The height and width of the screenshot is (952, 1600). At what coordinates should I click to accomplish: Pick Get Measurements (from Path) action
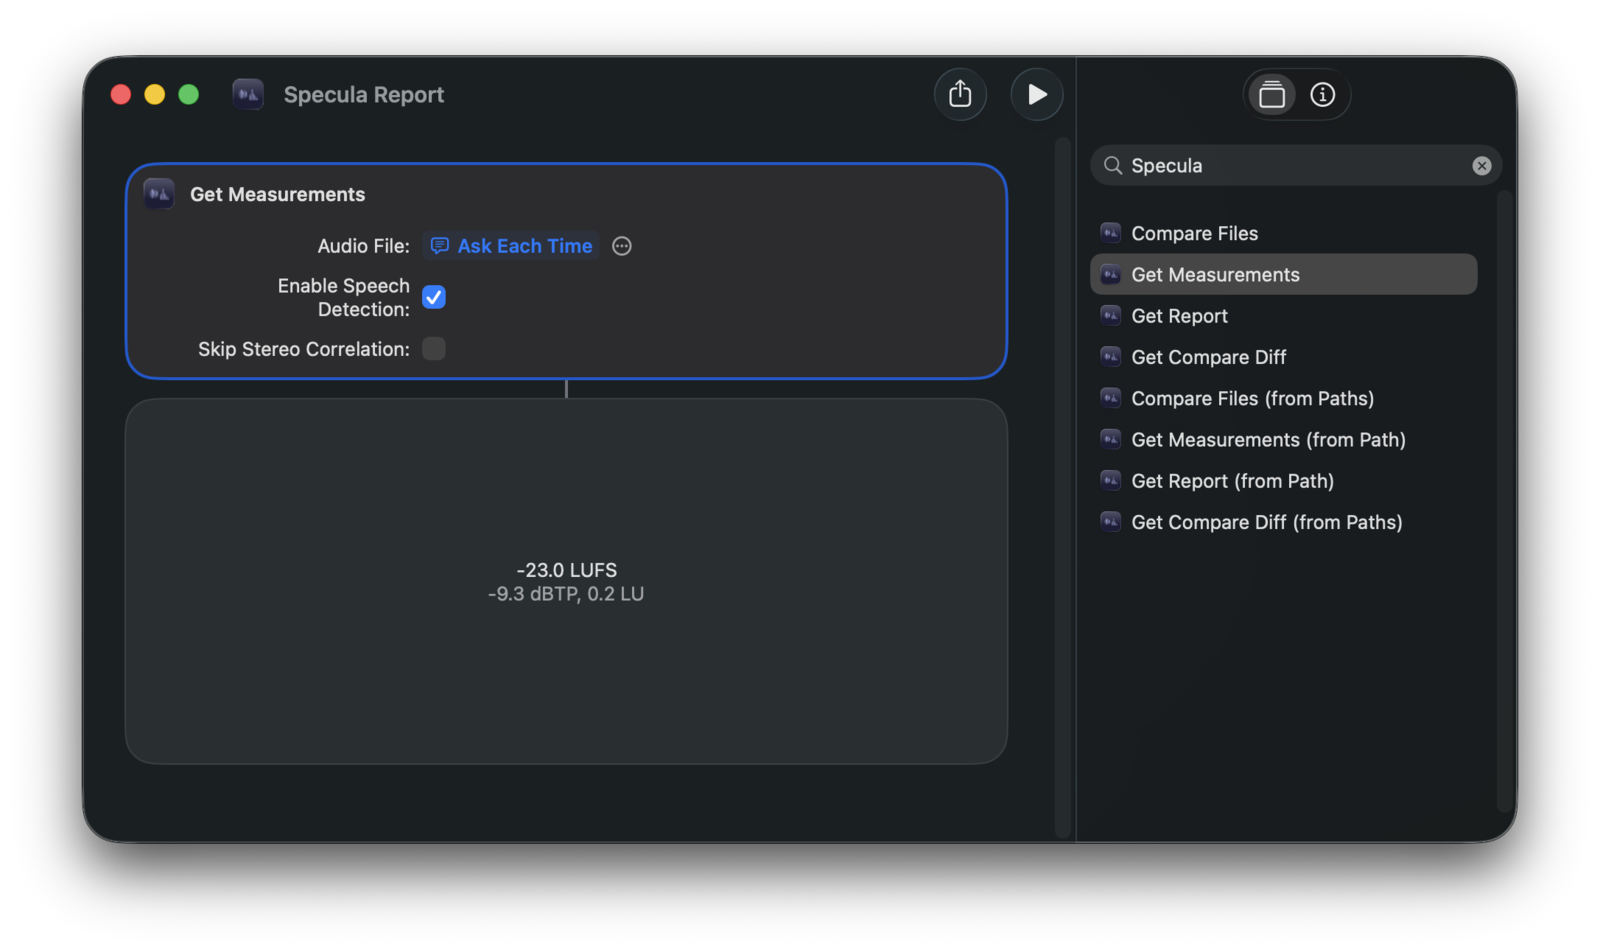[x=1283, y=440]
